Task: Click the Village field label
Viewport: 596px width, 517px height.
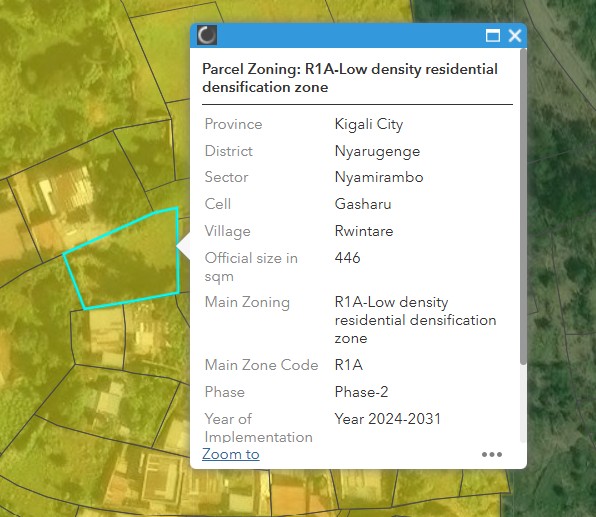Action: click(227, 231)
